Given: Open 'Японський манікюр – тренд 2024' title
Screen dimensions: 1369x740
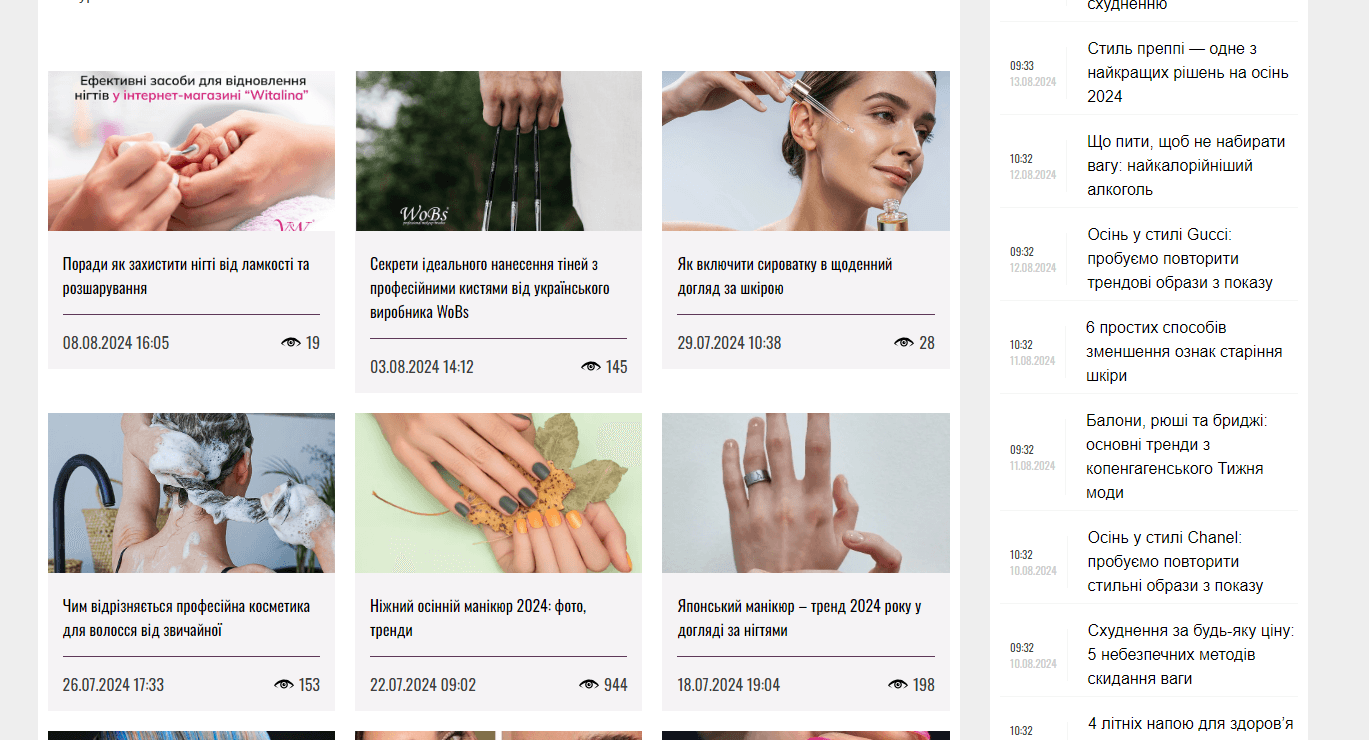Looking at the screenshot, I should 799,618.
